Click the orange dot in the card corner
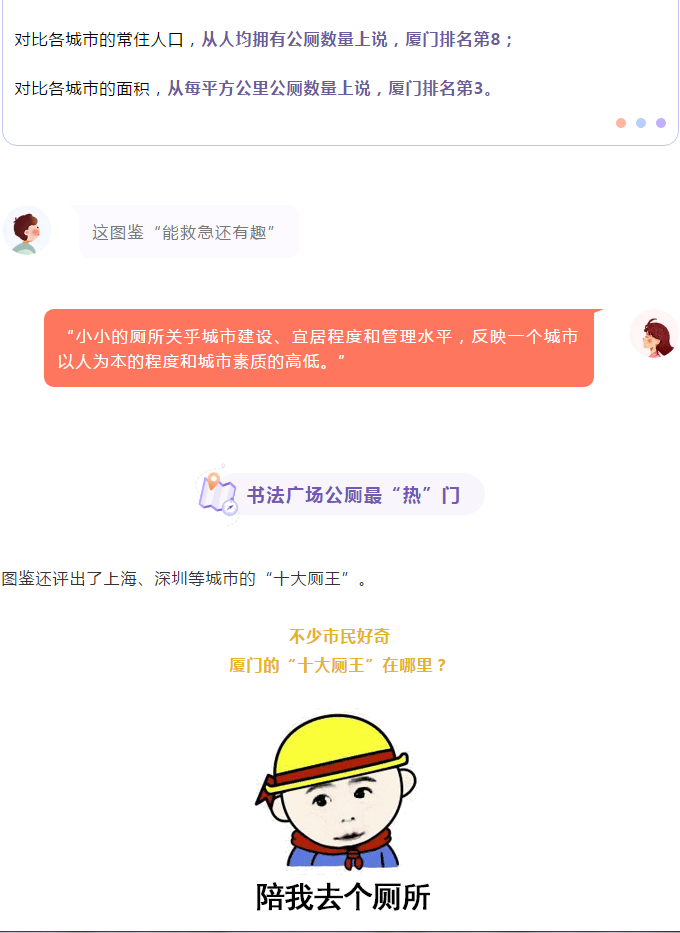This screenshot has width=680, height=933. tap(621, 123)
